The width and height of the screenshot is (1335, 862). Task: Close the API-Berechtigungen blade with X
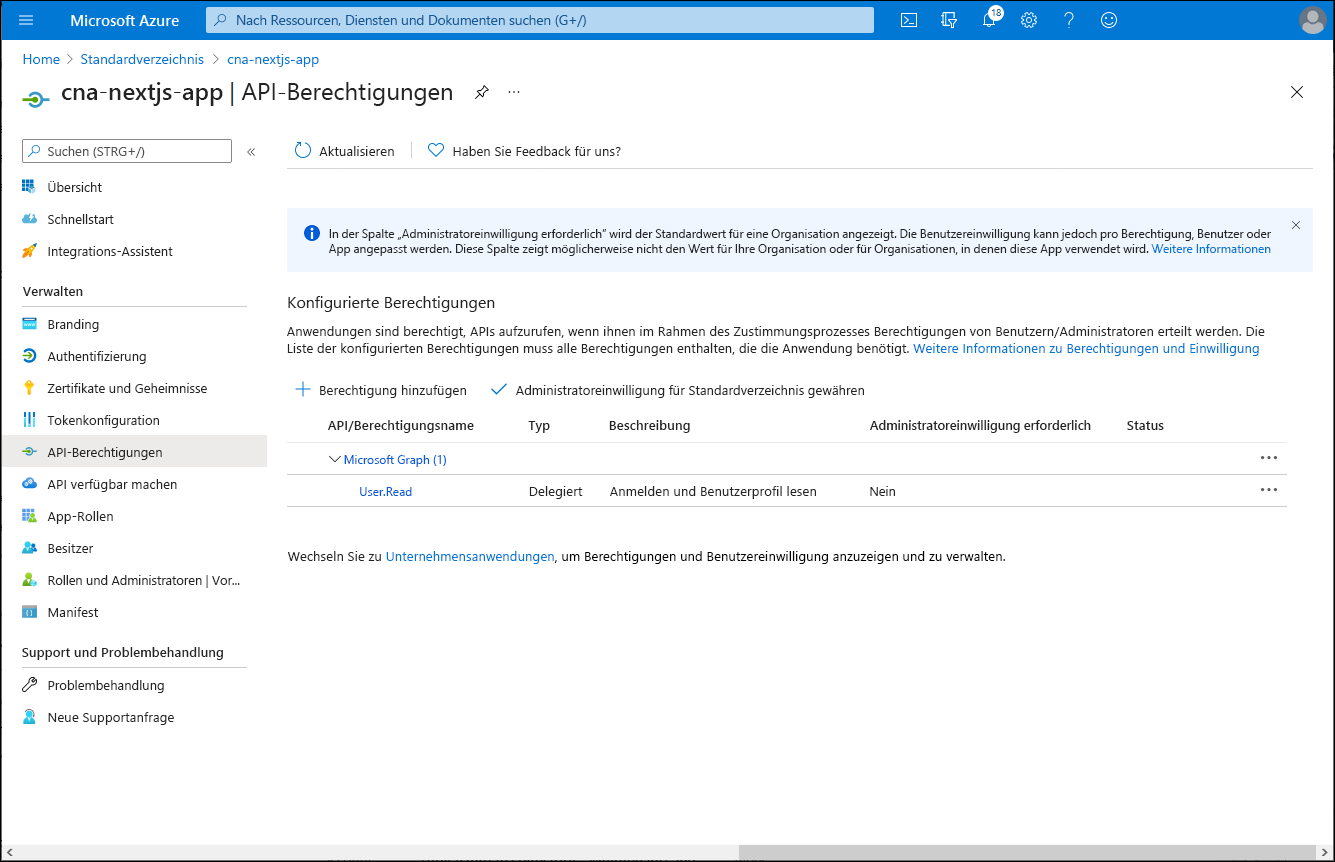pyautogui.click(x=1297, y=92)
